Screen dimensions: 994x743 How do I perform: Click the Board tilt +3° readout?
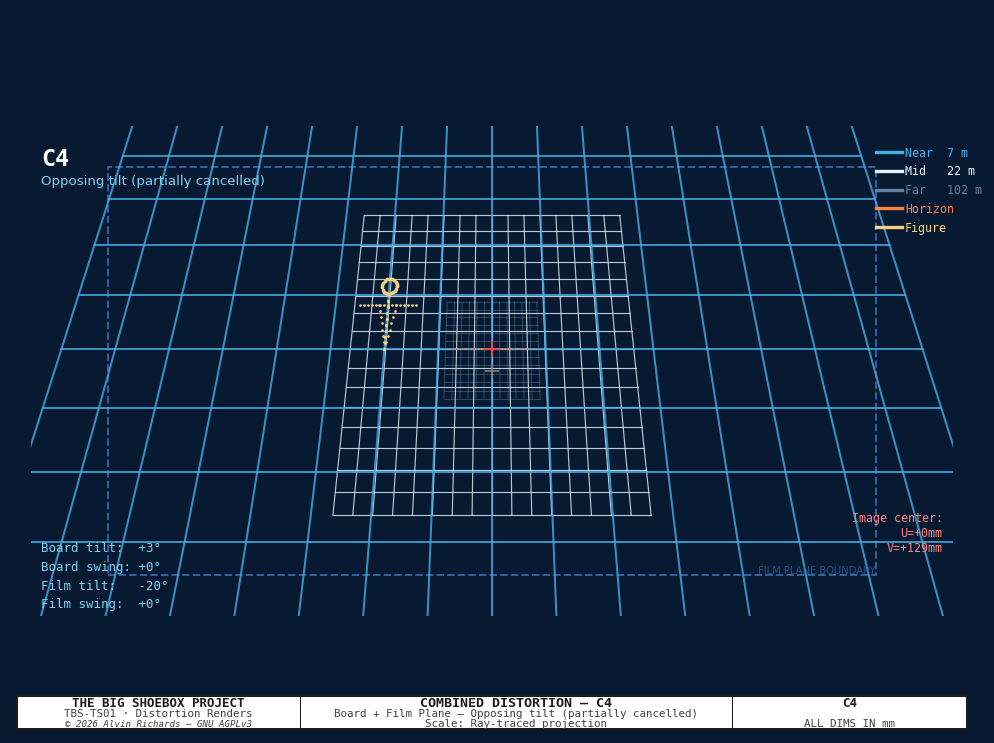(101, 548)
